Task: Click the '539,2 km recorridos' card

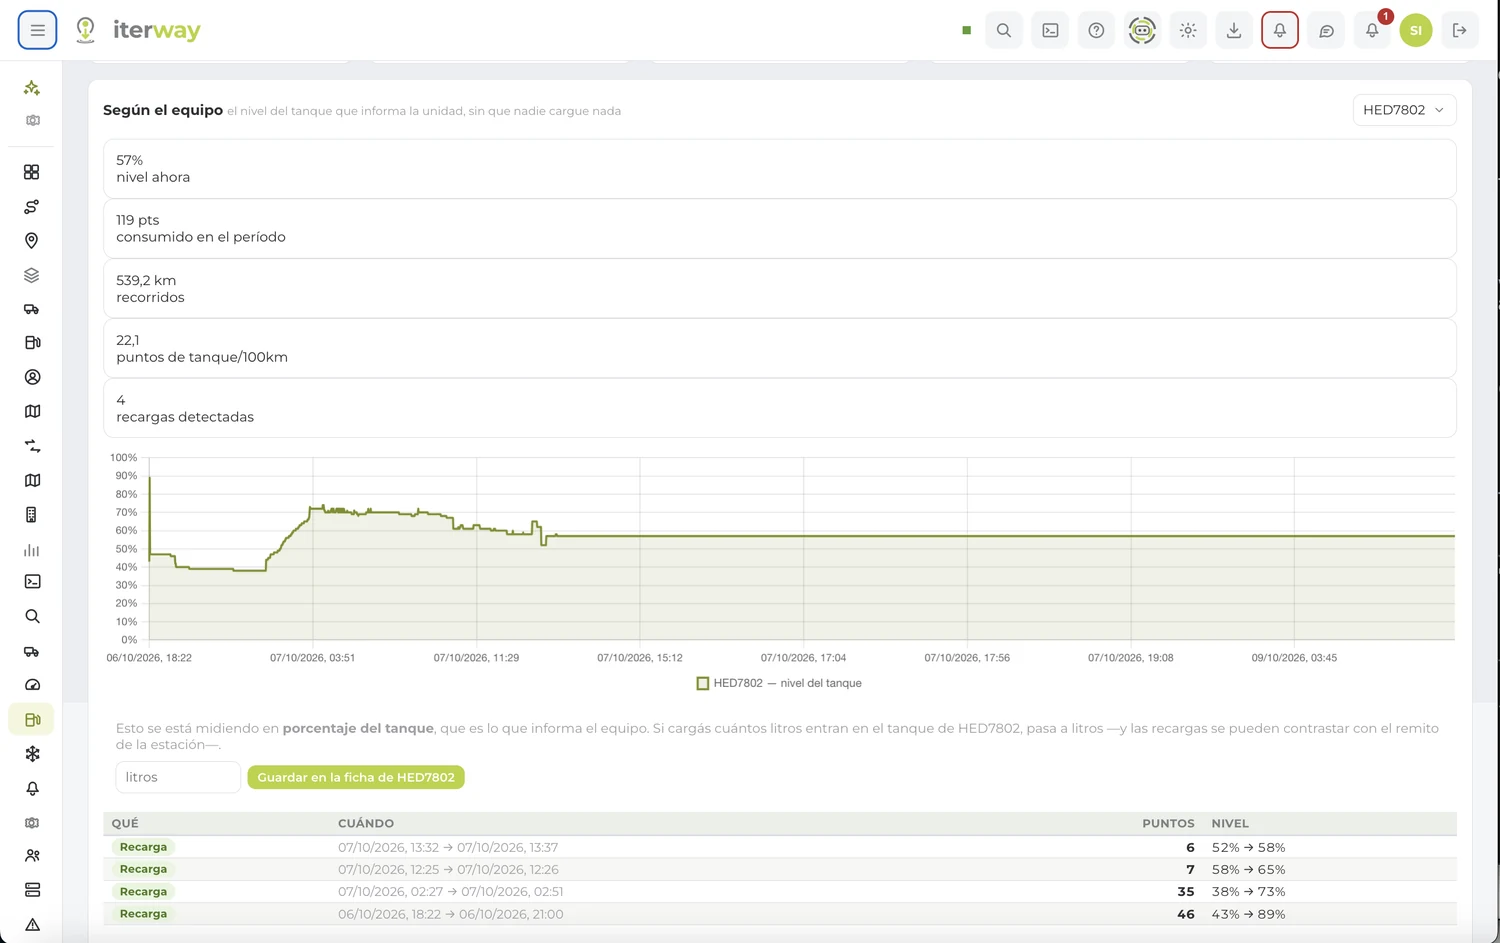Action: 780,288
